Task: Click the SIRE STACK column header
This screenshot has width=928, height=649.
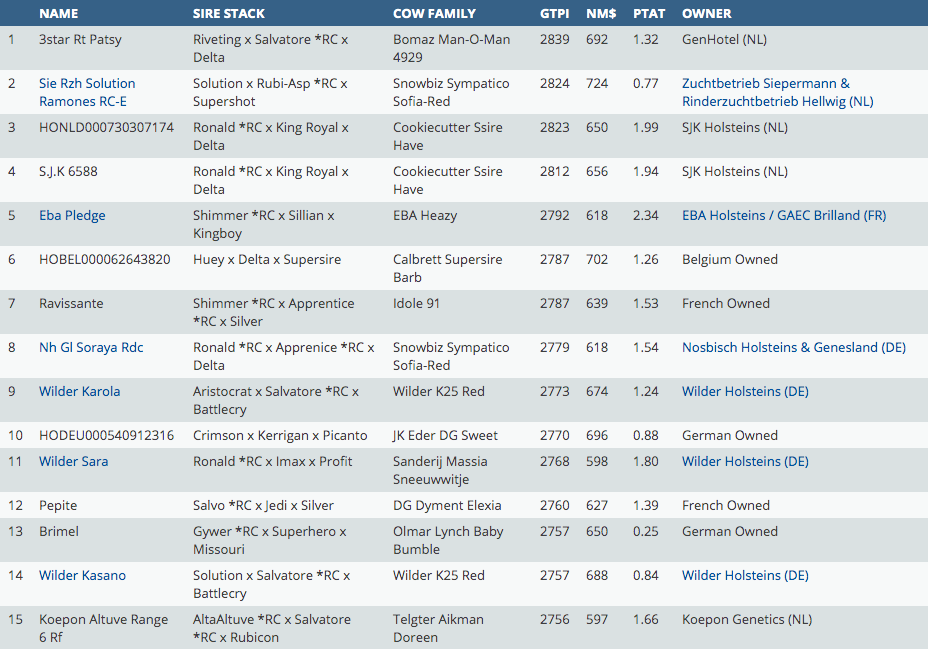Action: pyautogui.click(x=229, y=13)
